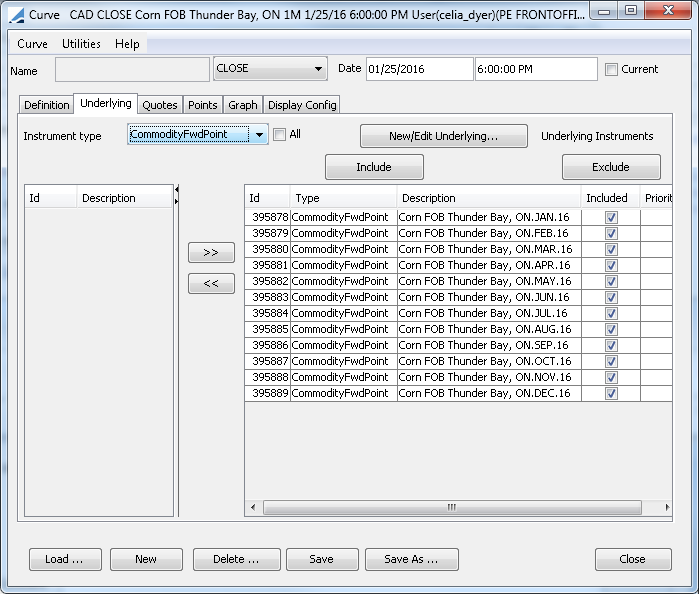Open the Help menu
The image size is (699, 594).
127,44
